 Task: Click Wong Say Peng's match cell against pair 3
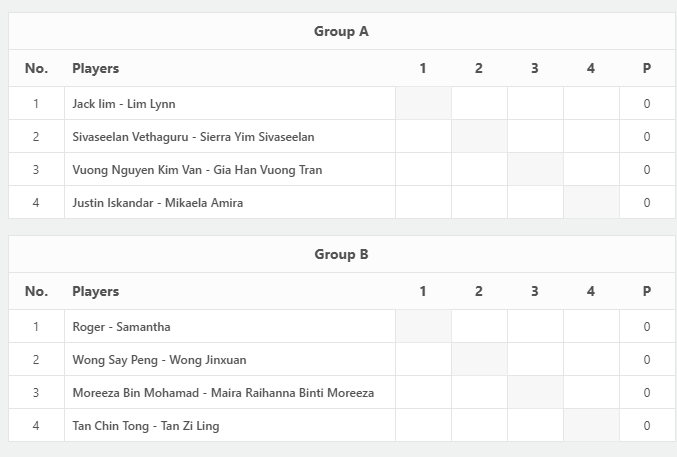click(535, 359)
